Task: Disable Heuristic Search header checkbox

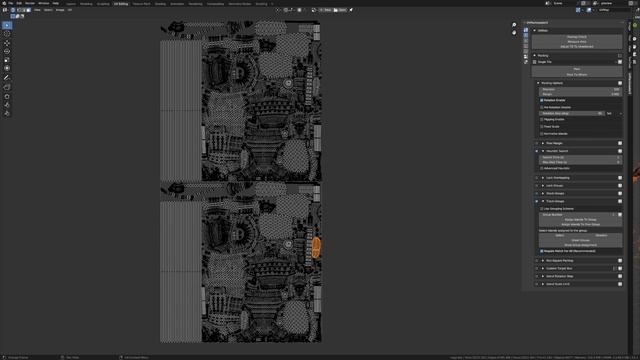Action: tap(537, 151)
